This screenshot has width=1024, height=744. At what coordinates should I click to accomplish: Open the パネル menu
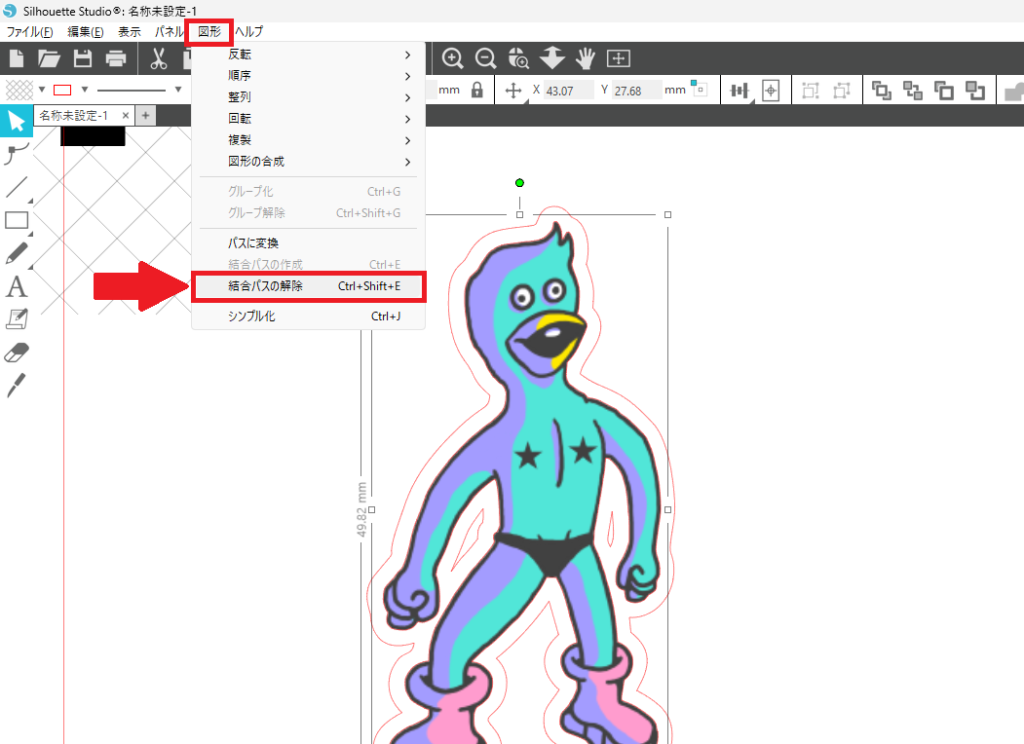(x=168, y=31)
